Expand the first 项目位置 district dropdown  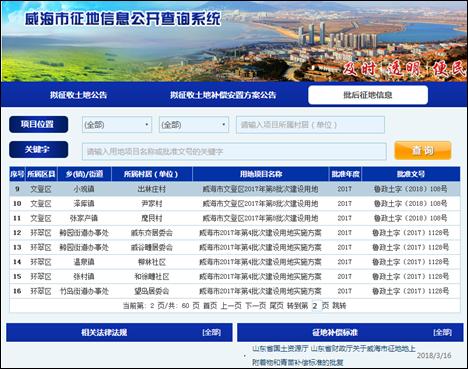point(117,125)
